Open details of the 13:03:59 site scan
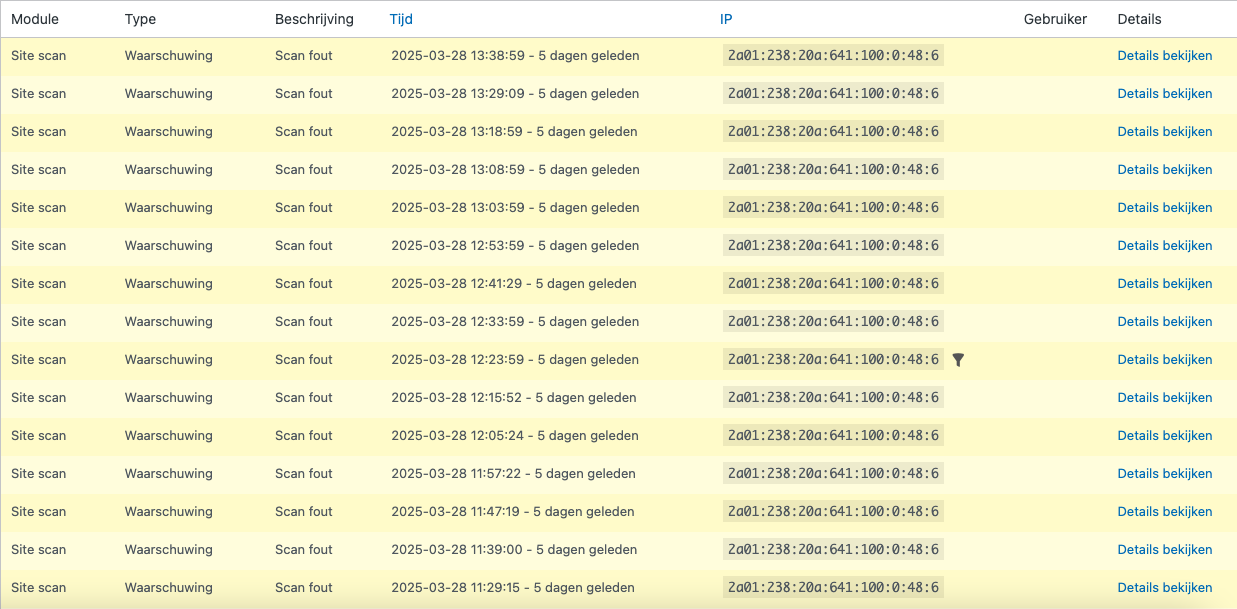Image resolution: width=1237 pixels, height=609 pixels. pyautogui.click(x=1164, y=208)
